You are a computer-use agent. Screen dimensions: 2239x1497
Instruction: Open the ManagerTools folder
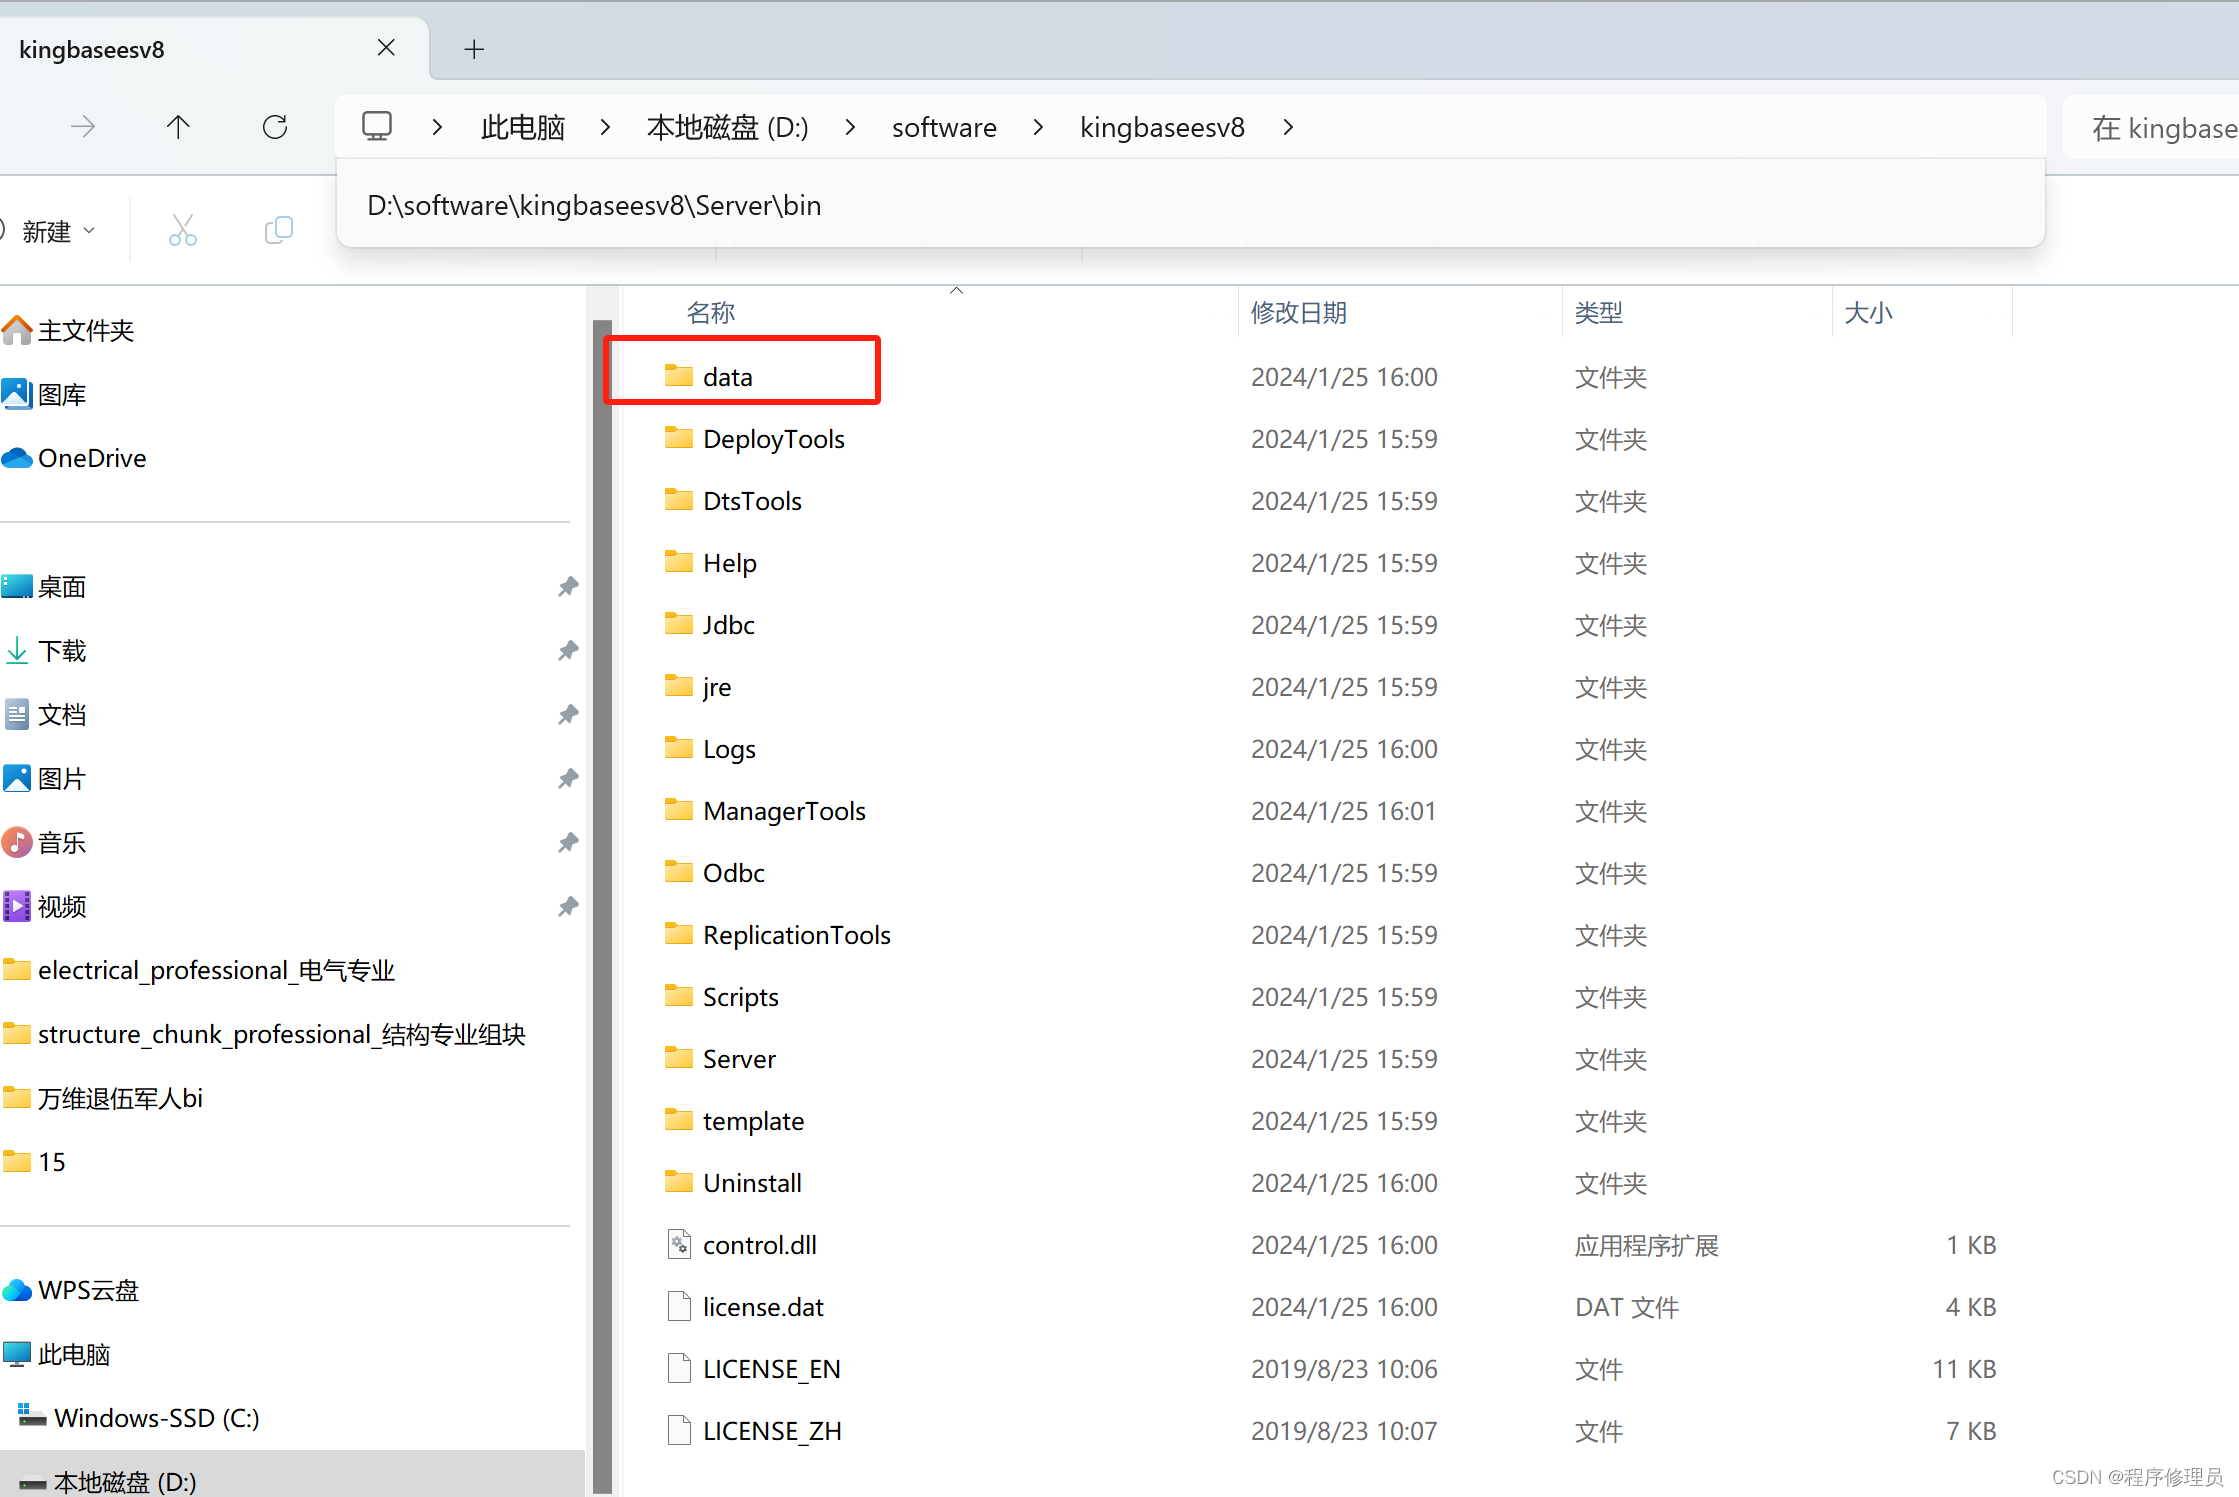[x=782, y=810]
